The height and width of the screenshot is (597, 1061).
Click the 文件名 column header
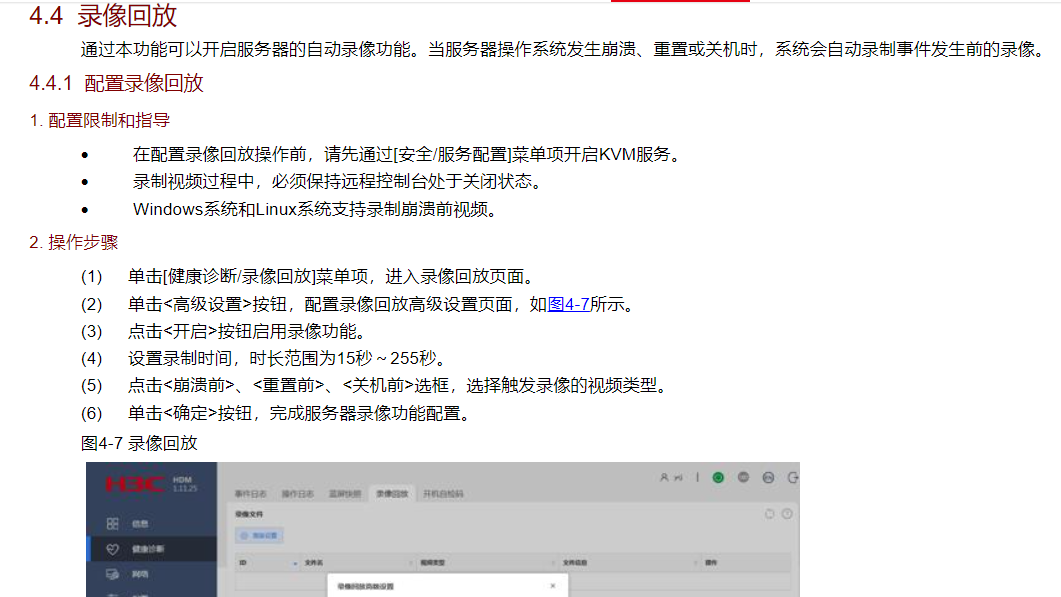[x=313, y=562]
